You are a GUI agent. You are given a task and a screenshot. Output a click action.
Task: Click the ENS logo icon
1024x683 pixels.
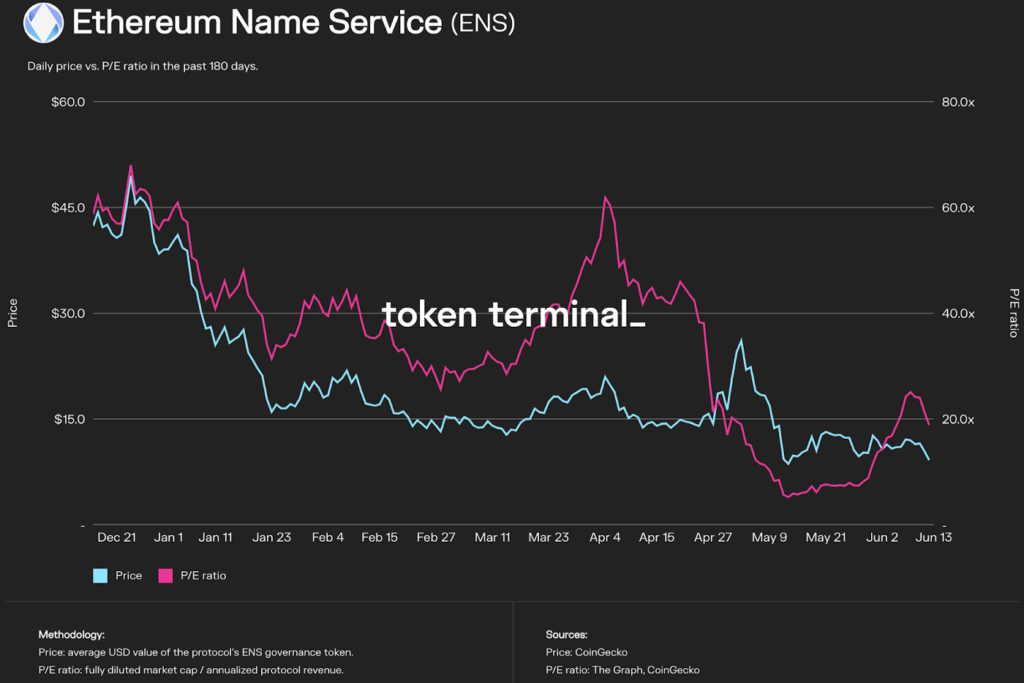tap(42, 23)
